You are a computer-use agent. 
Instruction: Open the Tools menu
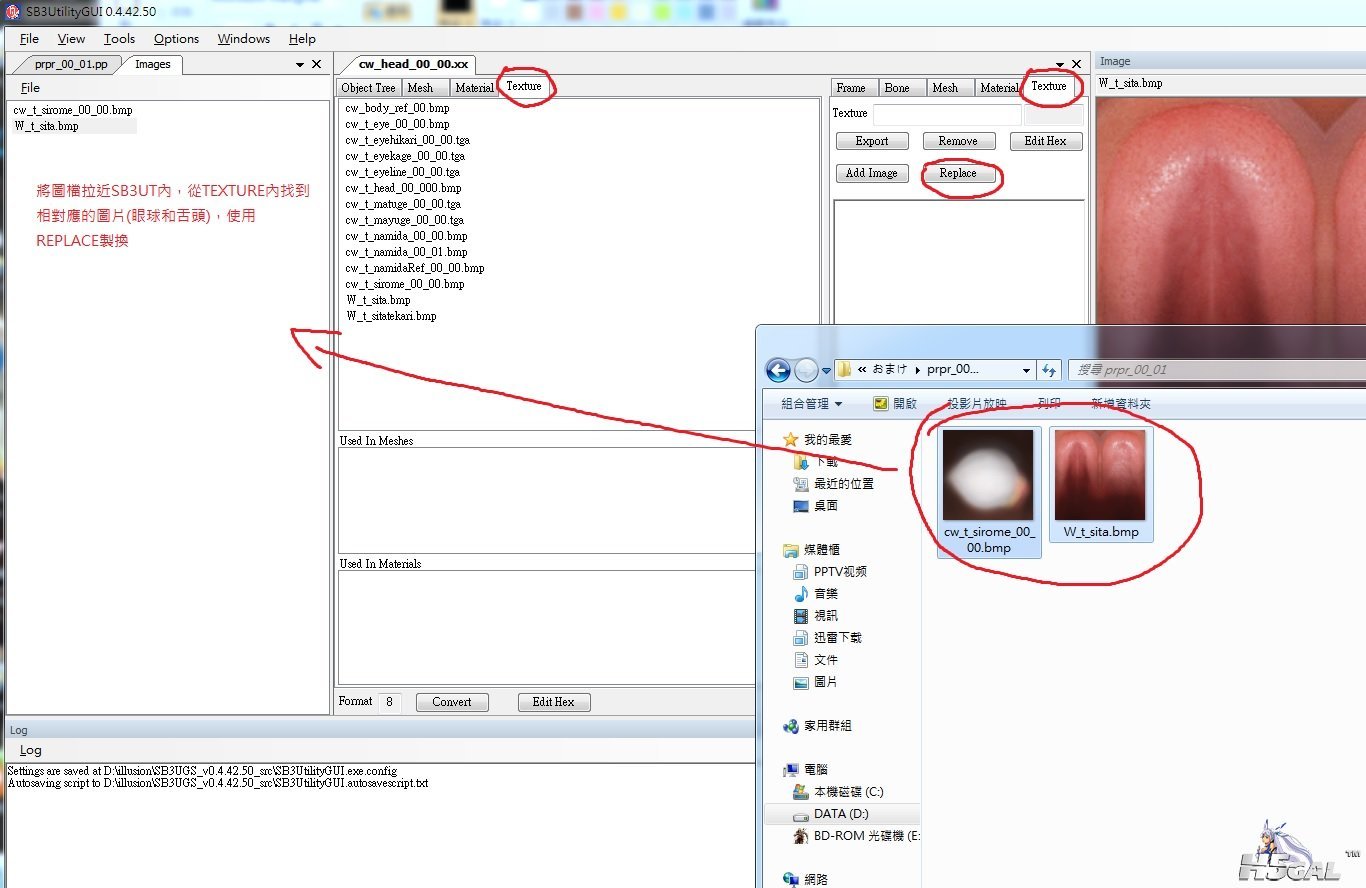(x=119, y=39)
